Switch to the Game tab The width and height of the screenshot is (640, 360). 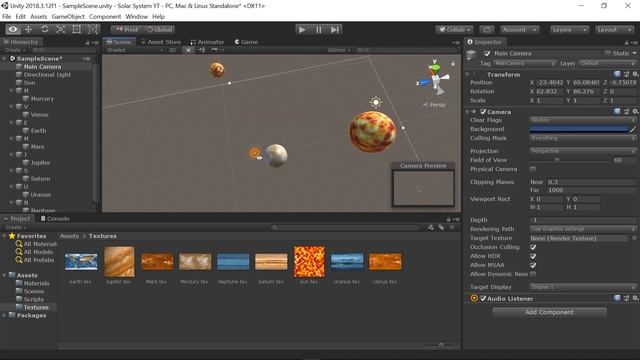tap(246, 42)
